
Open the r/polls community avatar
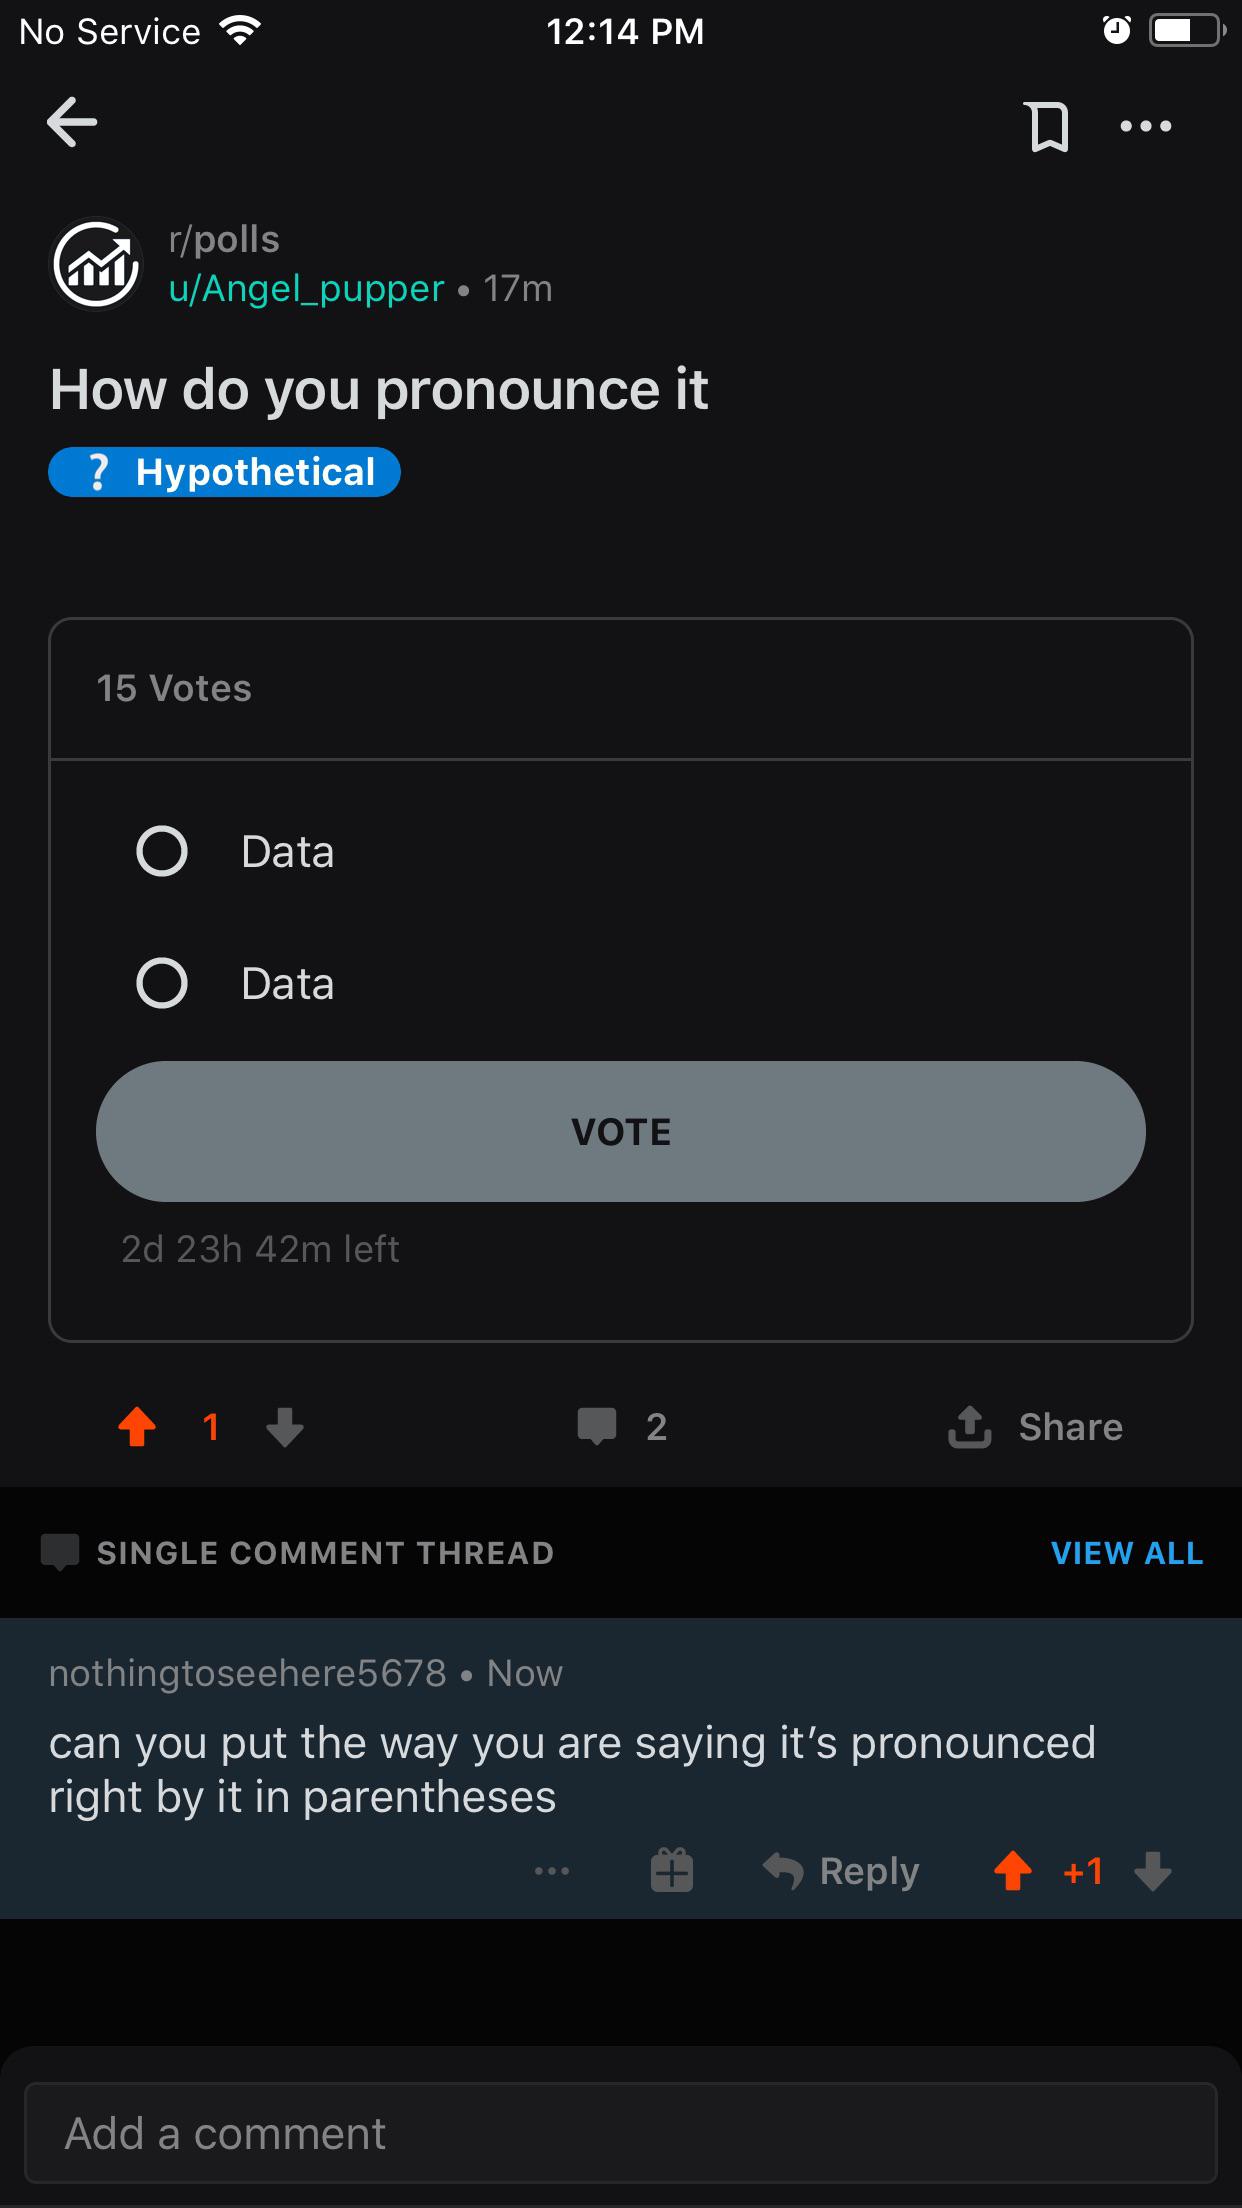tap(97, 265)
